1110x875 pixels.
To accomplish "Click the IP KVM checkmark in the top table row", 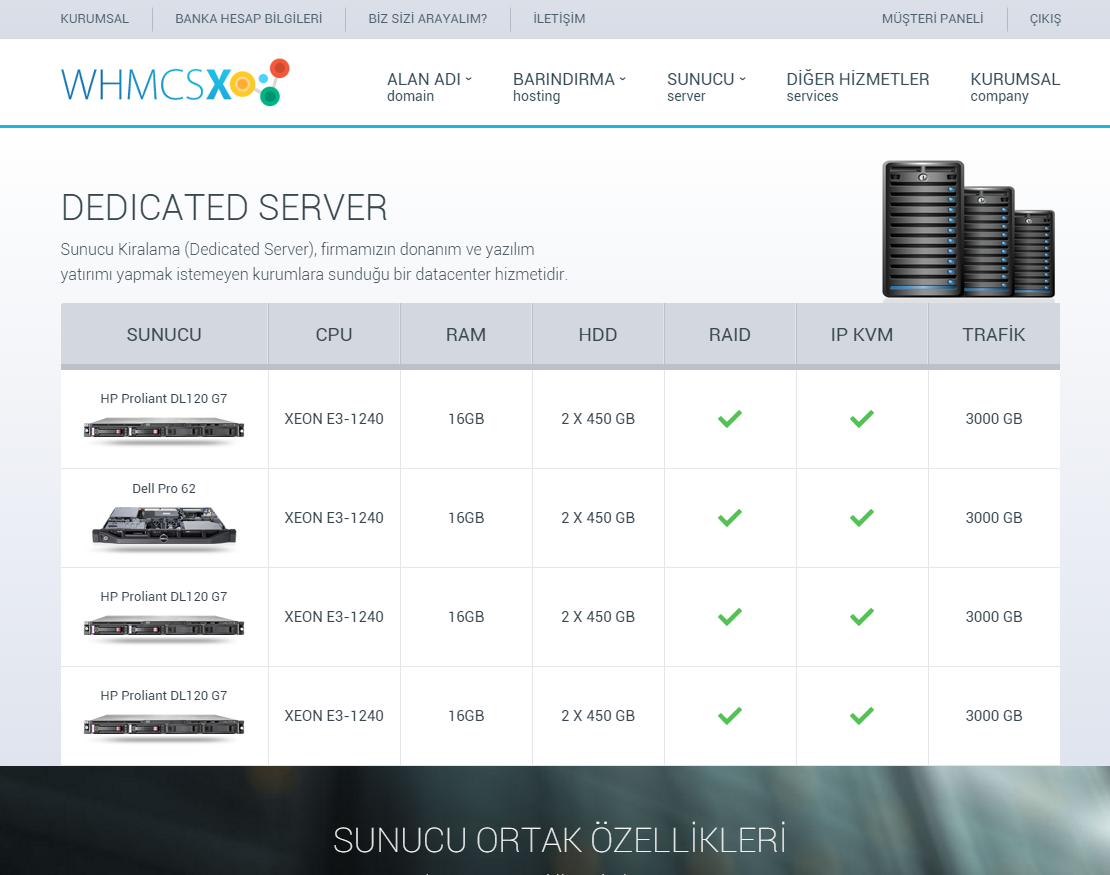I will (862, 418).
